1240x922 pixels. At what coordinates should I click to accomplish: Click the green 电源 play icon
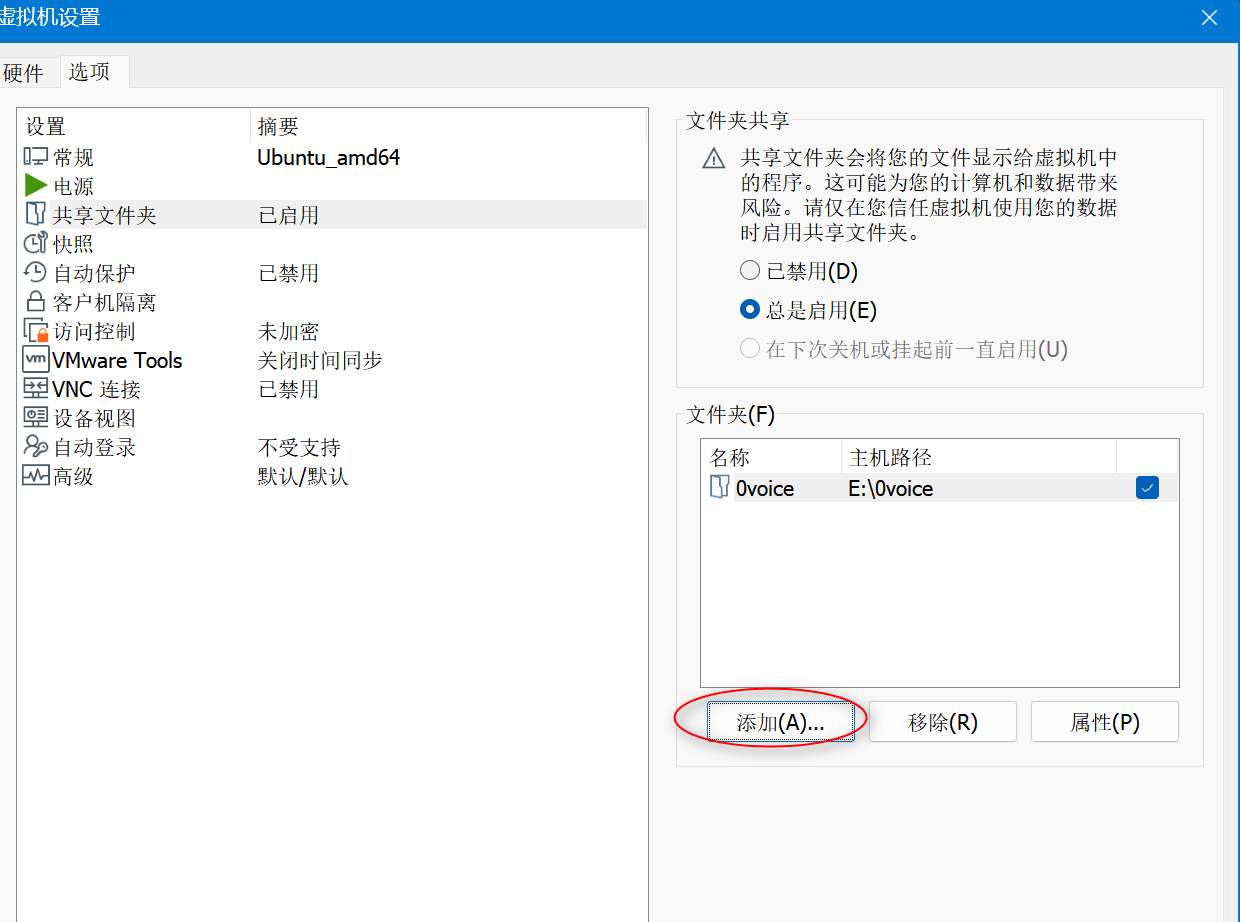[36, 186]
